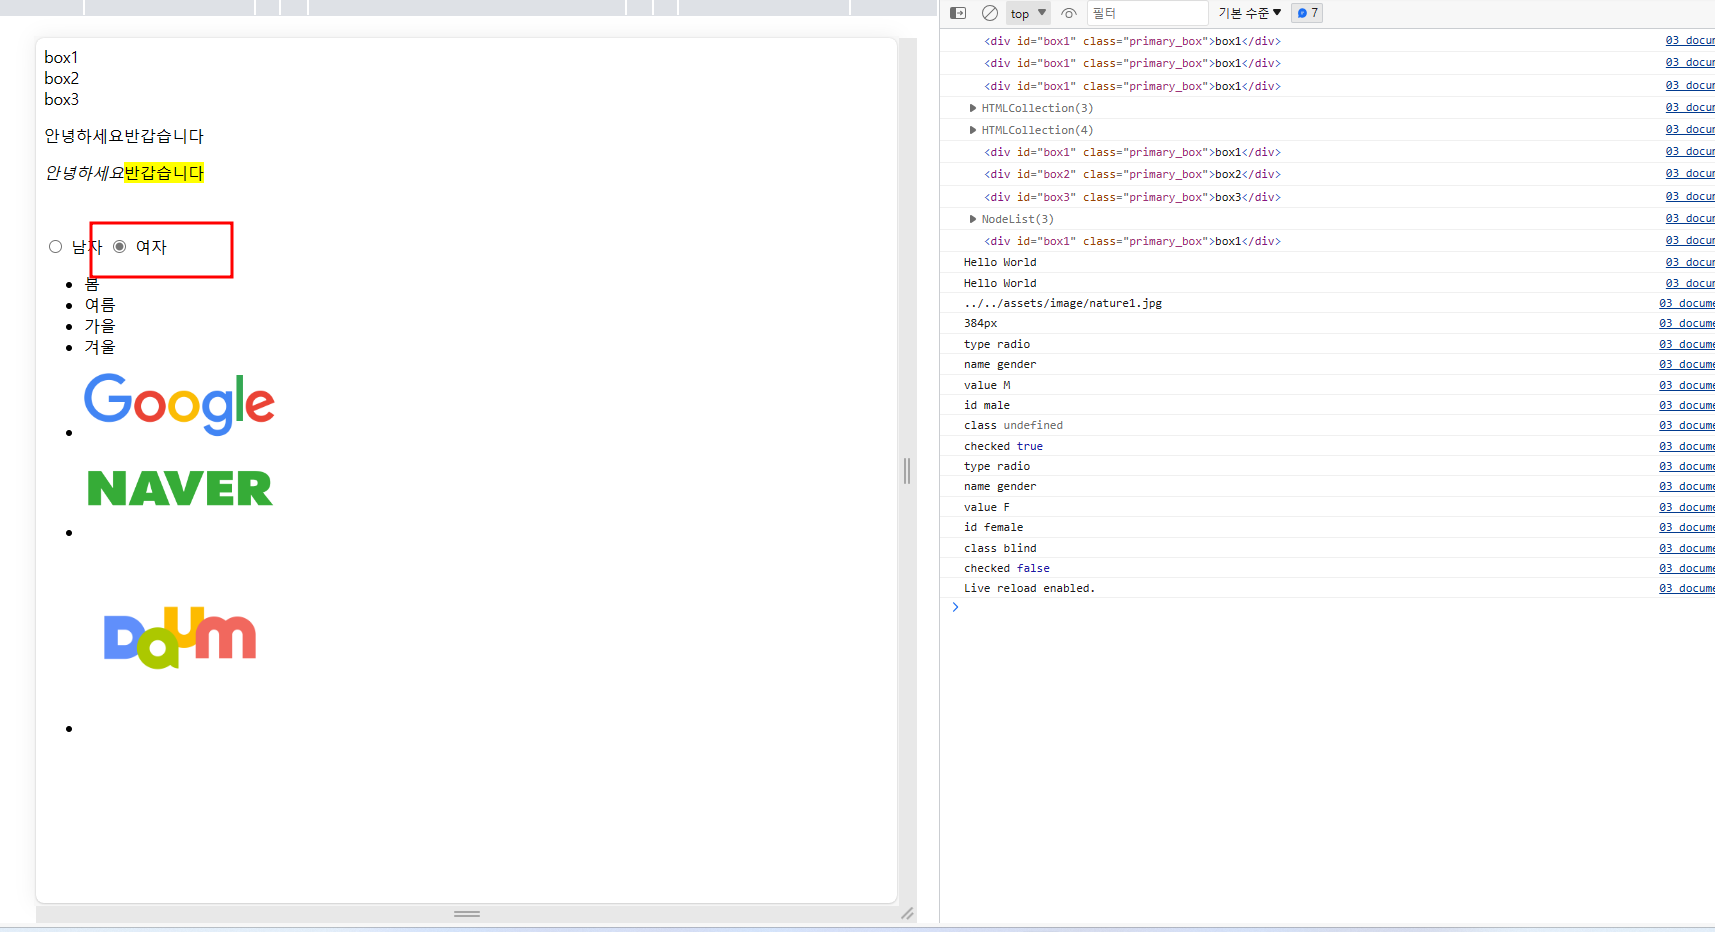Click the NAVER logo image
The height and width of the screenshot is (932, 1715).
tap(180, 488)
